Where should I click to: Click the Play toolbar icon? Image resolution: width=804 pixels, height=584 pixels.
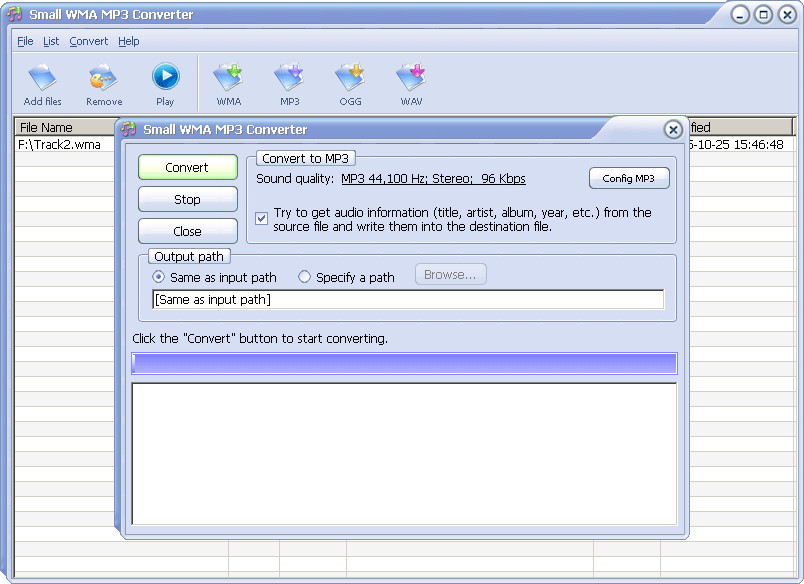click(x=165, y=85)
